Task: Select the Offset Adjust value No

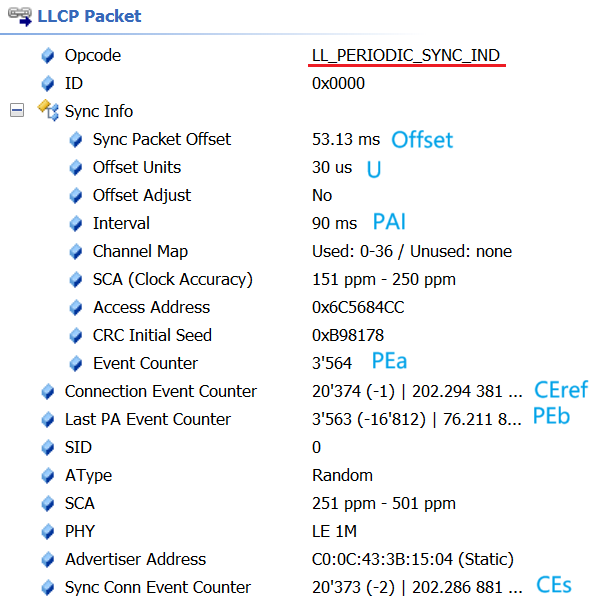Action: (322, 196)
